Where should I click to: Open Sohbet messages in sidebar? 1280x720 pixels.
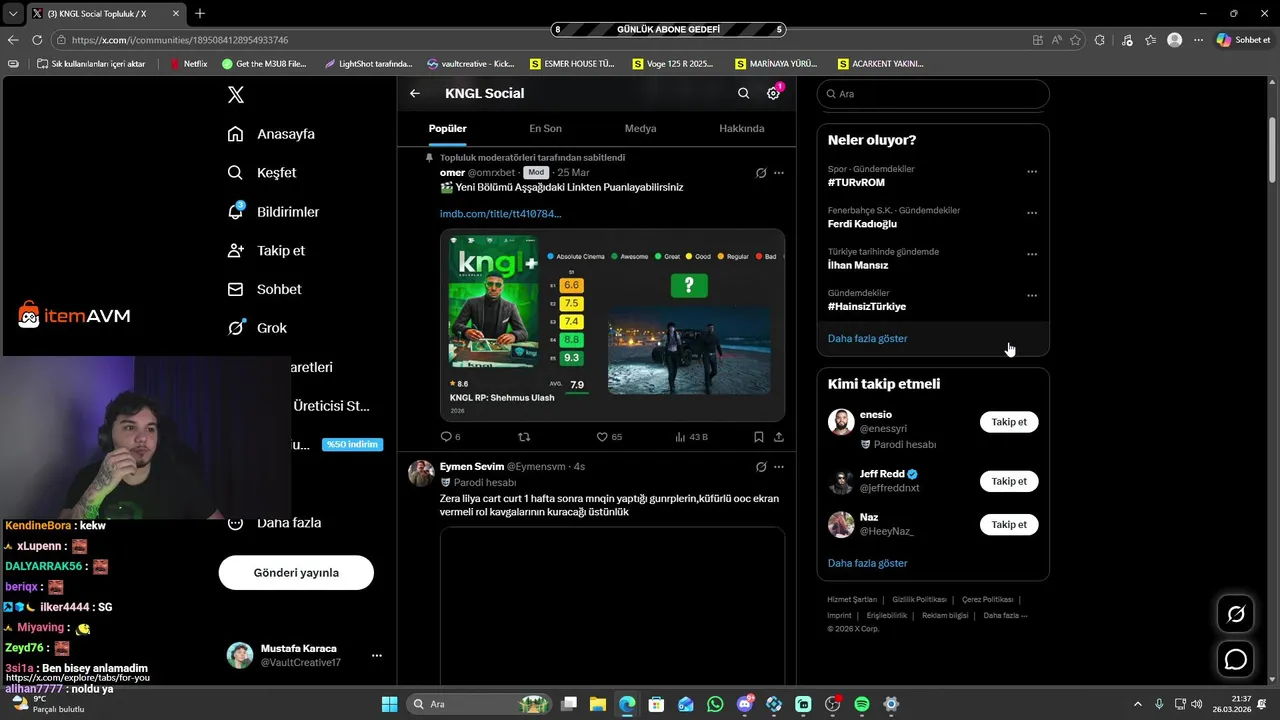(x=264, y=289)
